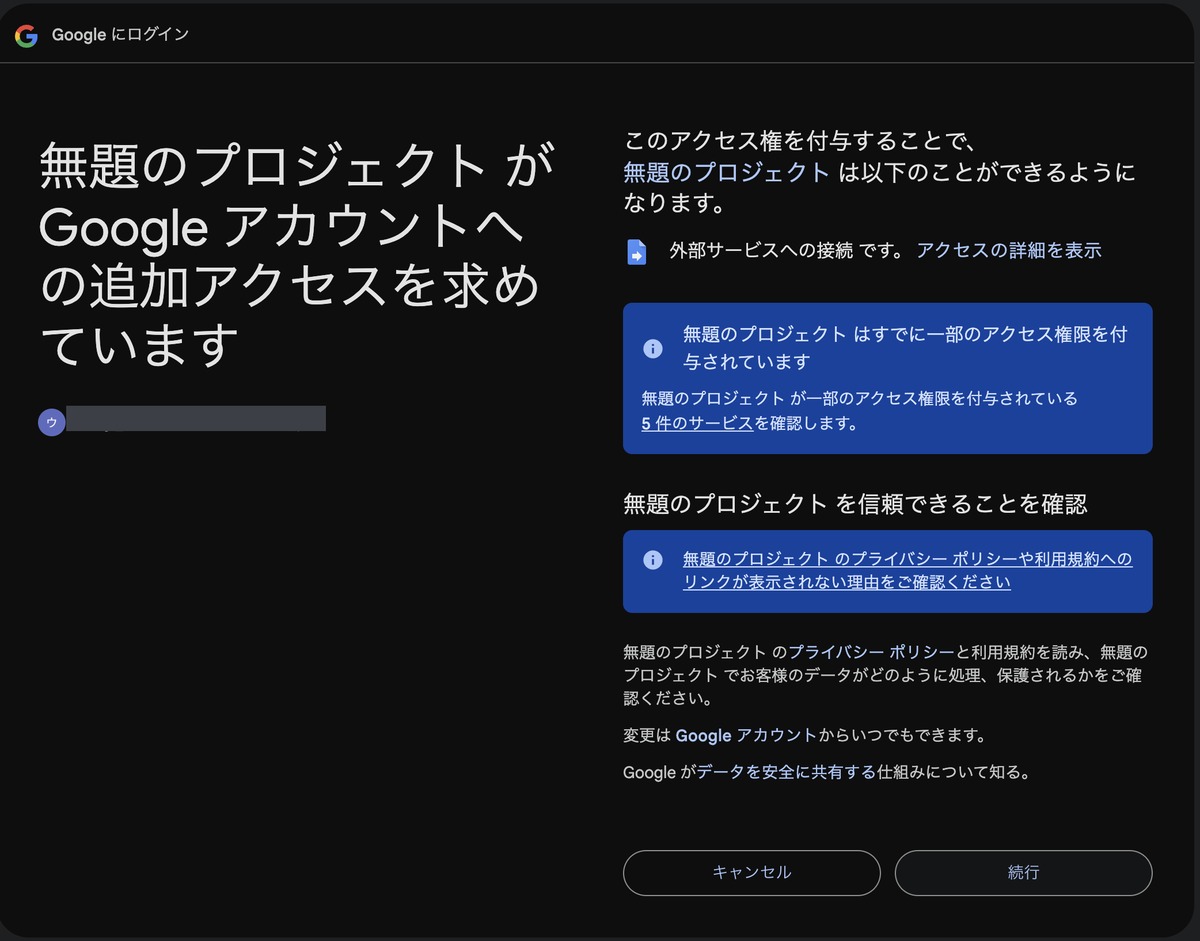
Task: Click the blue '無題のプロジェクト' app name link
Action: point(727,172)
